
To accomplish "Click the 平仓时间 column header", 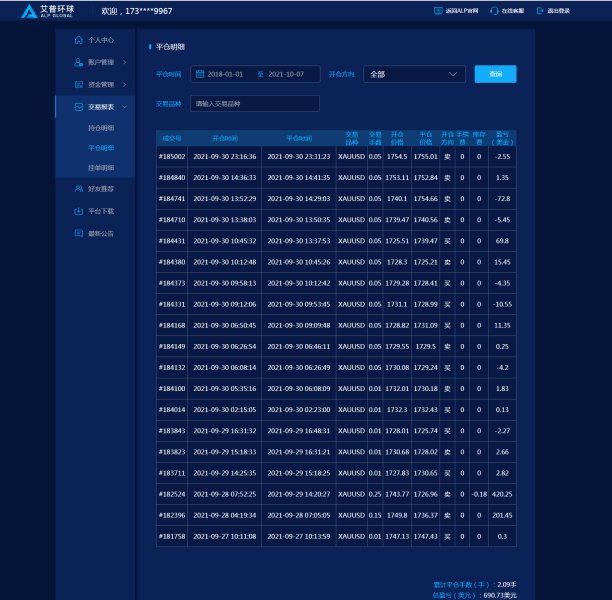I will click(x=299, y=138).
